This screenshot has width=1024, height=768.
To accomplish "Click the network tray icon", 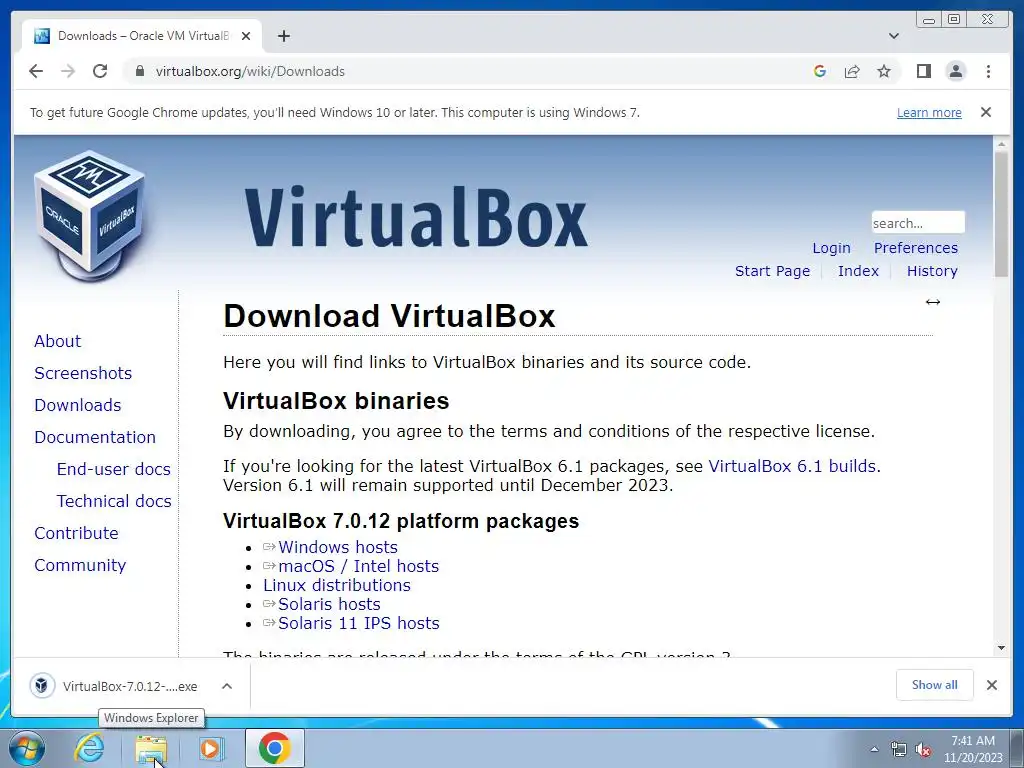I will (x=899, y=750).
